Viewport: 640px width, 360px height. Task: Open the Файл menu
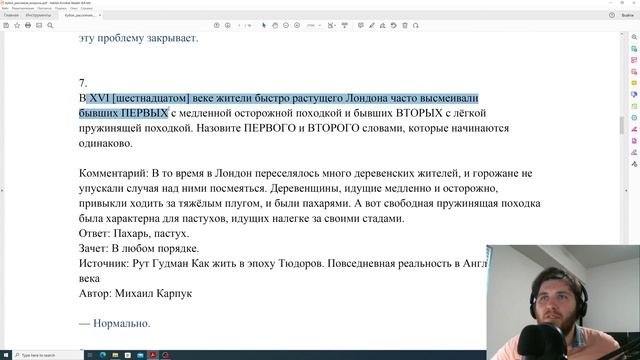pyautogui.click(x=5, y=8)
